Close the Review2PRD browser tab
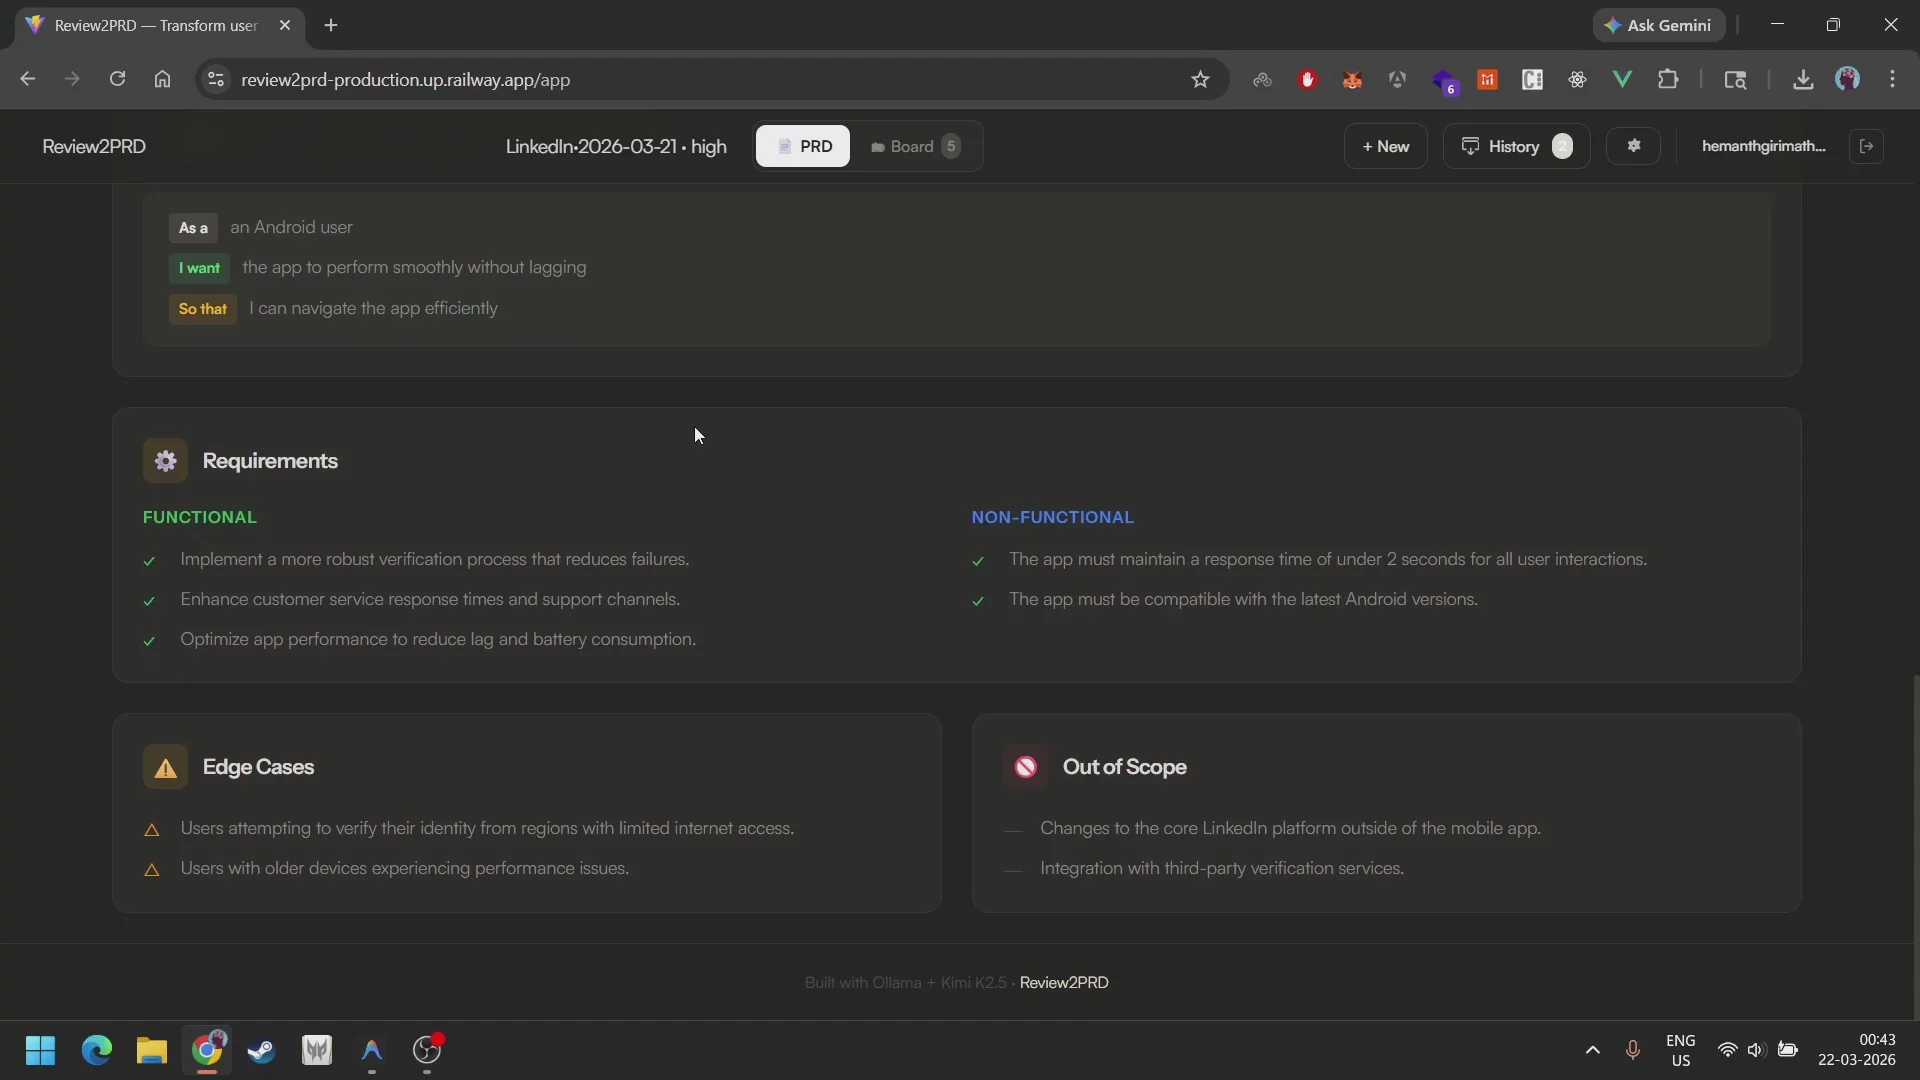Image resolution: width=1920 pixels, height=1080 pixels. 285,25
